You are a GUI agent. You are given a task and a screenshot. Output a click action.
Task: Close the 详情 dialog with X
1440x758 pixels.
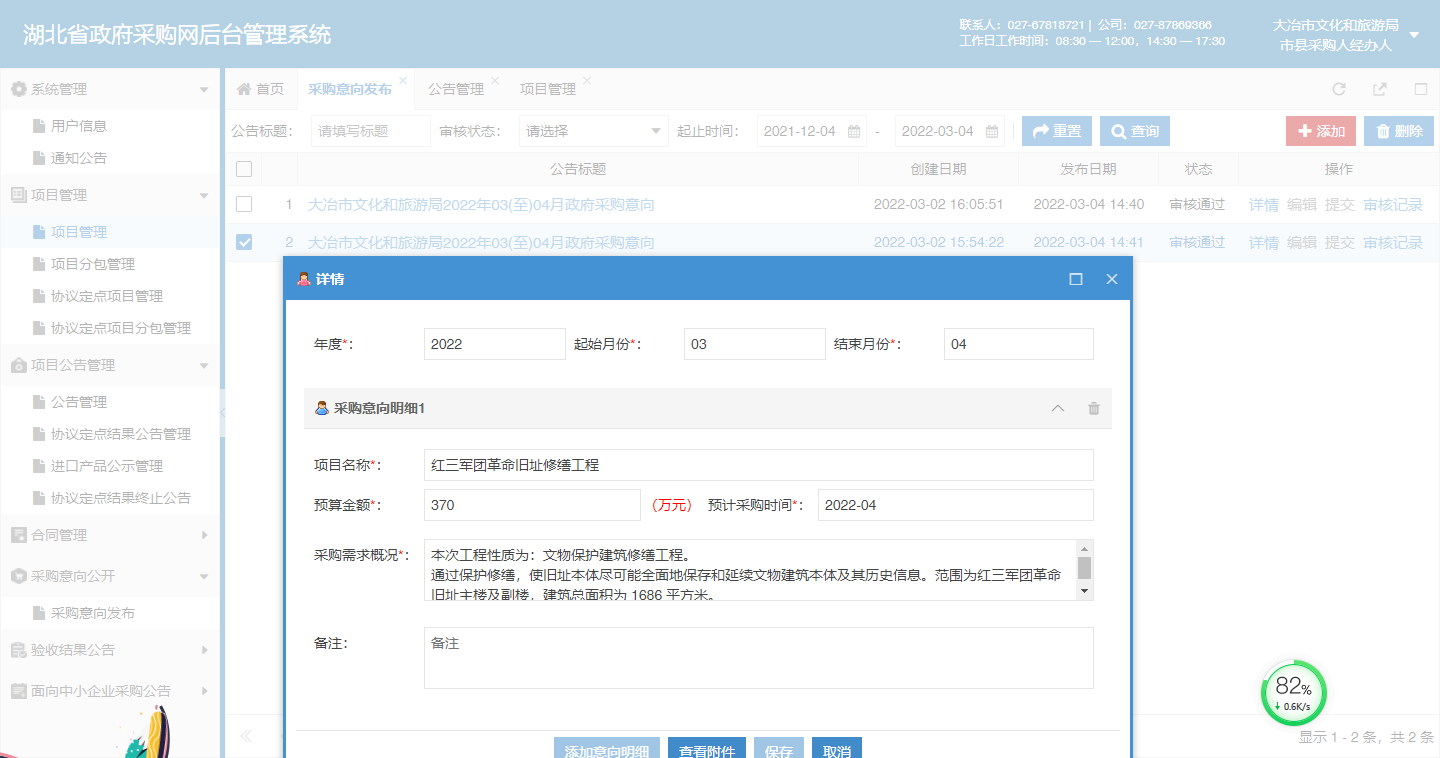[1112, 279]
